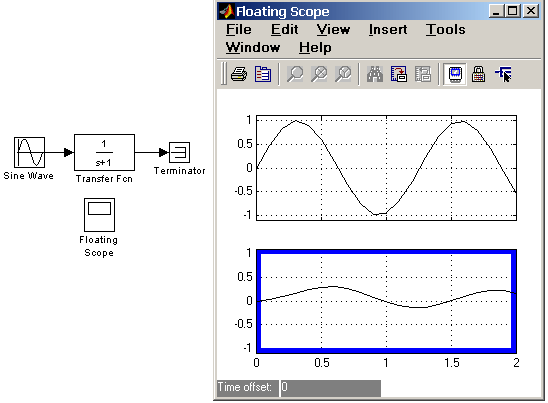Select the Floating Scope block in model
The image size is (548, 403).
coord(99,215)
